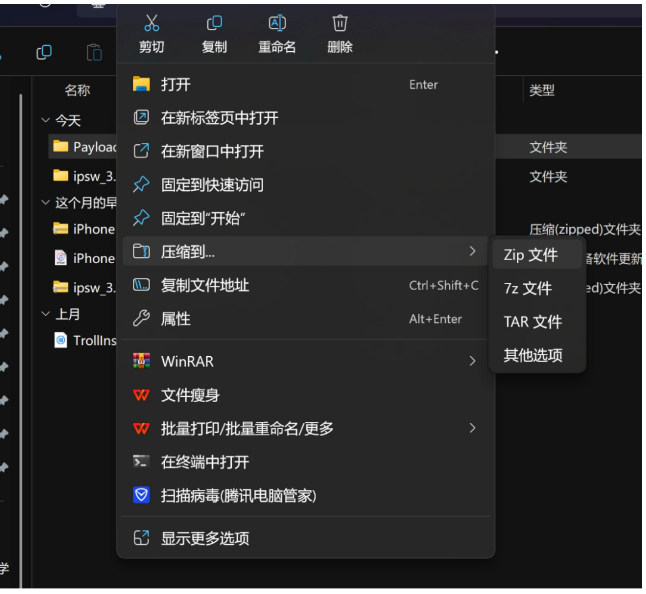Click the pin icon beside 固定到"开始"
This screenshot has height=594, width=646.
tap(141, 217)
